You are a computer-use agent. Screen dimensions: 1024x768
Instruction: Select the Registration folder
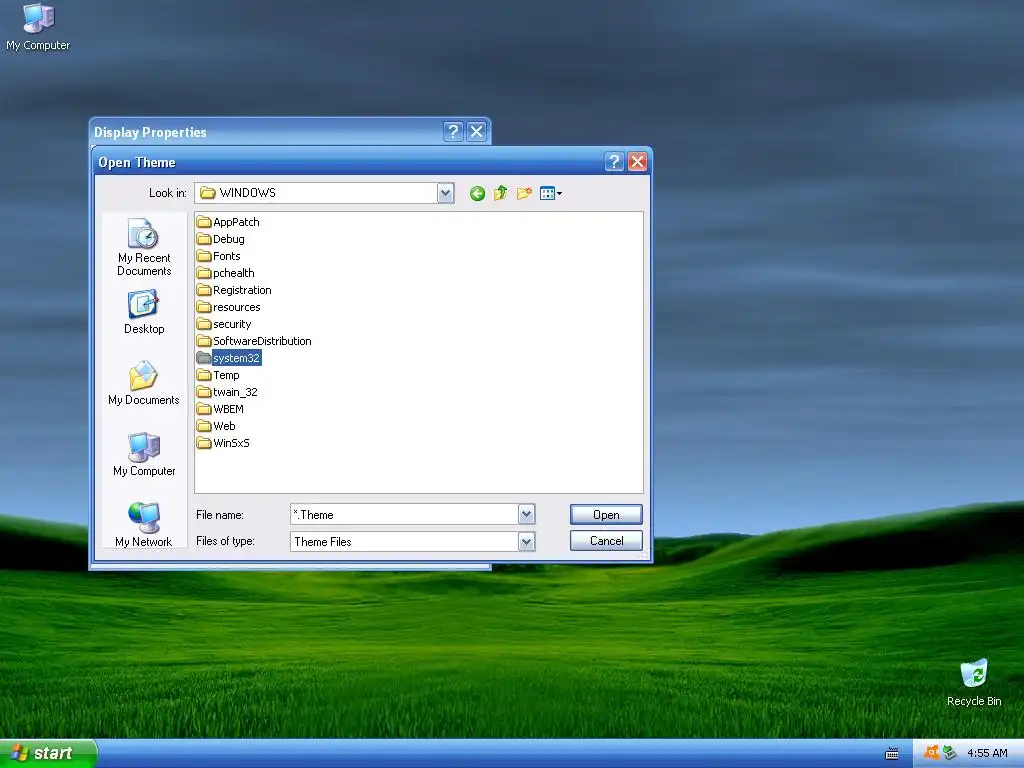[234, 290]
